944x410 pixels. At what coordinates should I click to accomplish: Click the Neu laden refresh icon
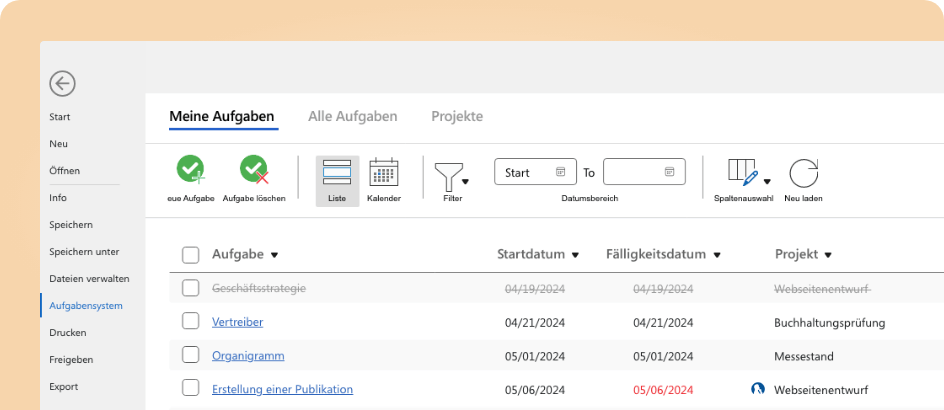804,173
